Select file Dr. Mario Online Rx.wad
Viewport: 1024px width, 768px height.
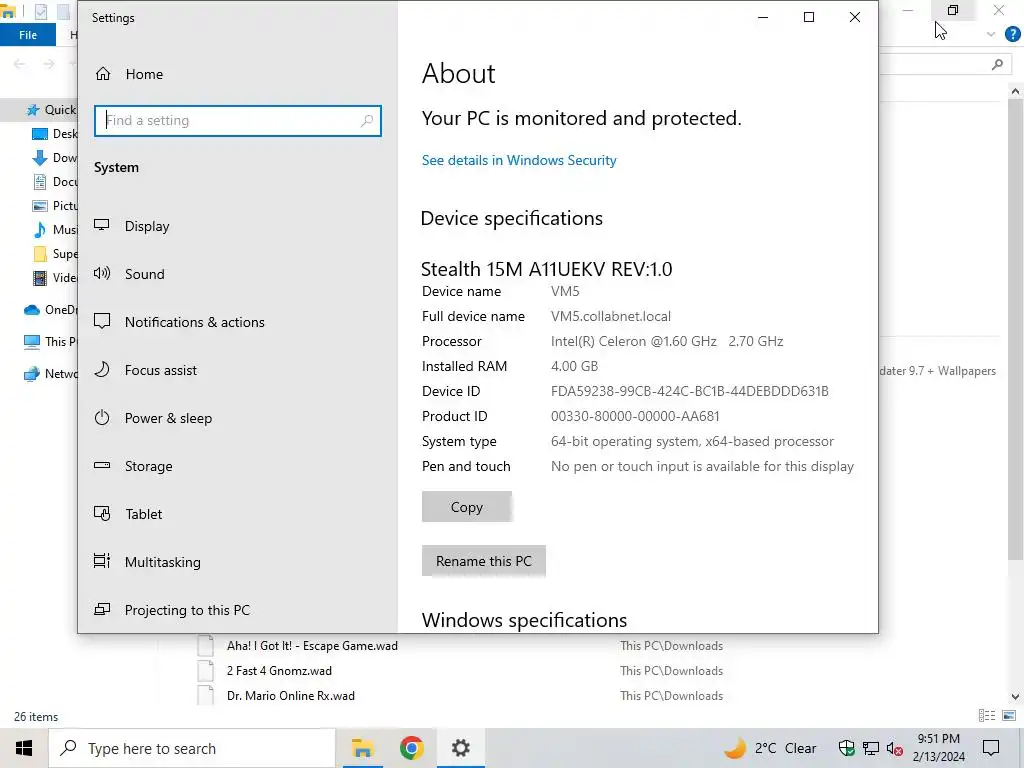tap(291, 696)
